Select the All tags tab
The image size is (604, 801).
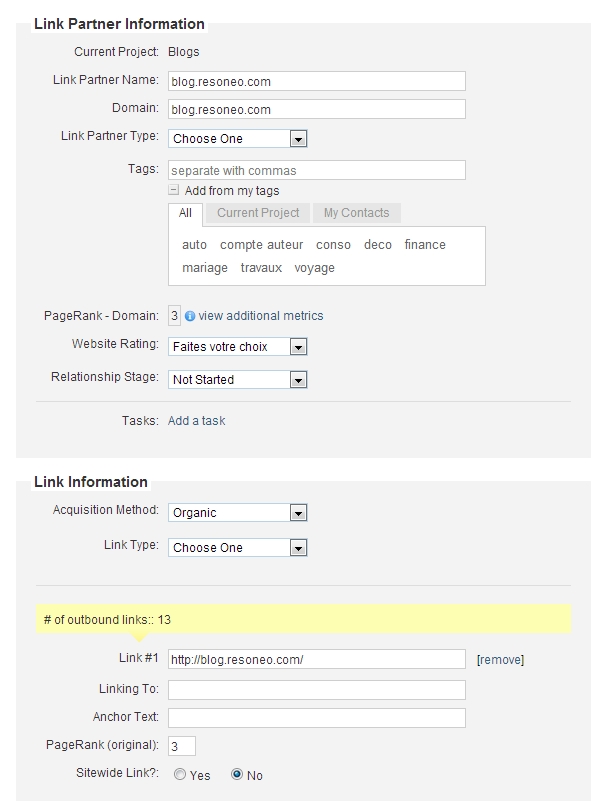pyautogui.click(x=185, y=214)
